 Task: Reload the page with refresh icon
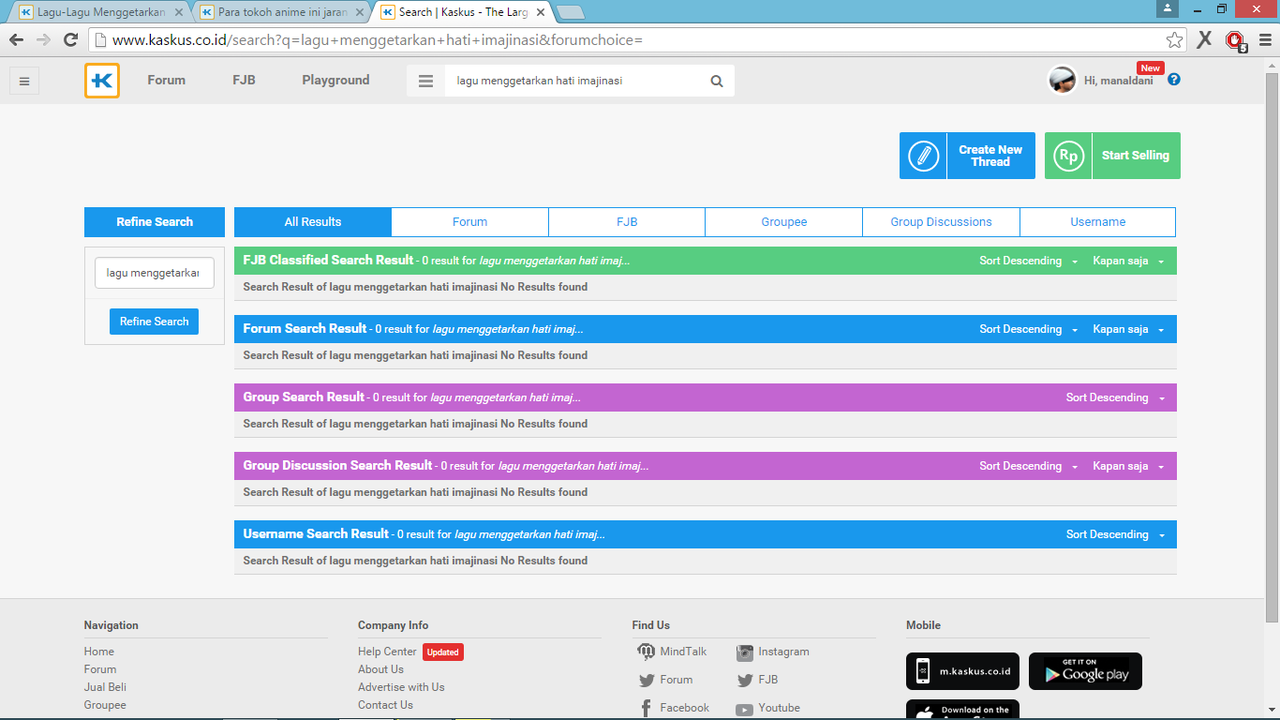70,40
